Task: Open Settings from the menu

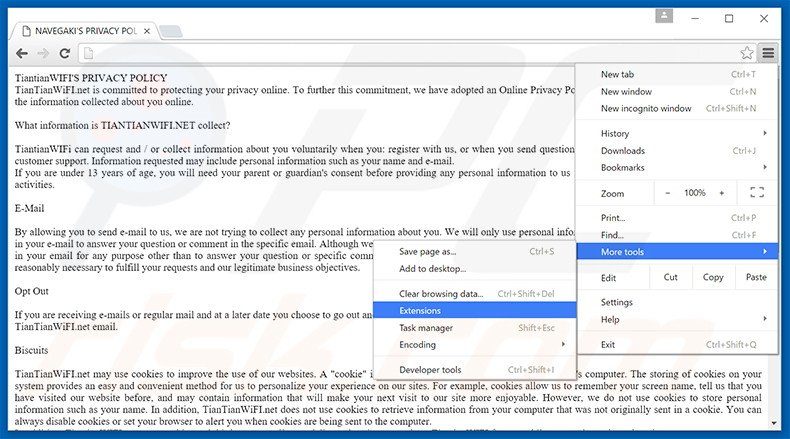Action: 677,302
